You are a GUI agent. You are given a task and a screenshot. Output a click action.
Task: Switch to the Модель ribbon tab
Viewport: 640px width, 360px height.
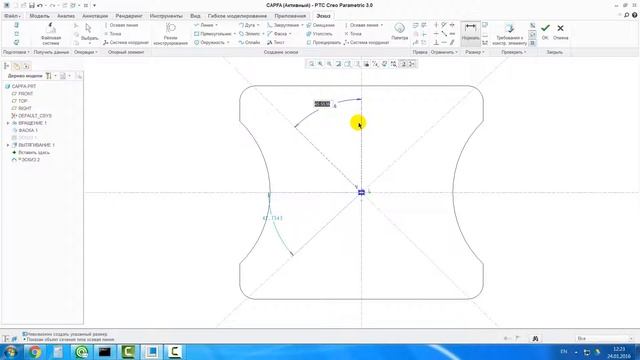pyautogui.click(x=40, y=16)
